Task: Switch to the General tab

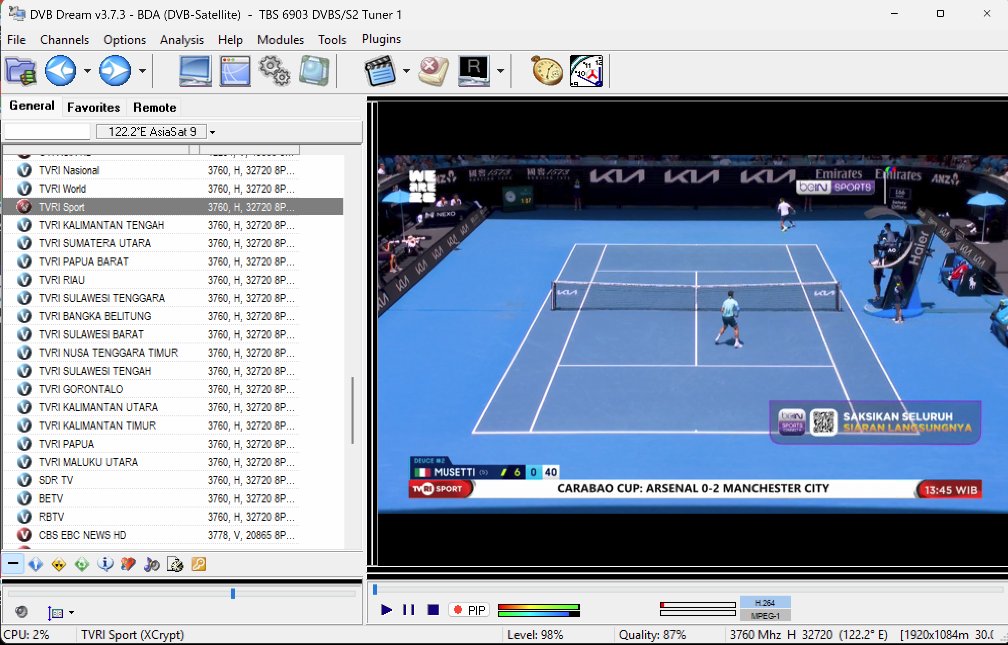Action: click(32, 106)
